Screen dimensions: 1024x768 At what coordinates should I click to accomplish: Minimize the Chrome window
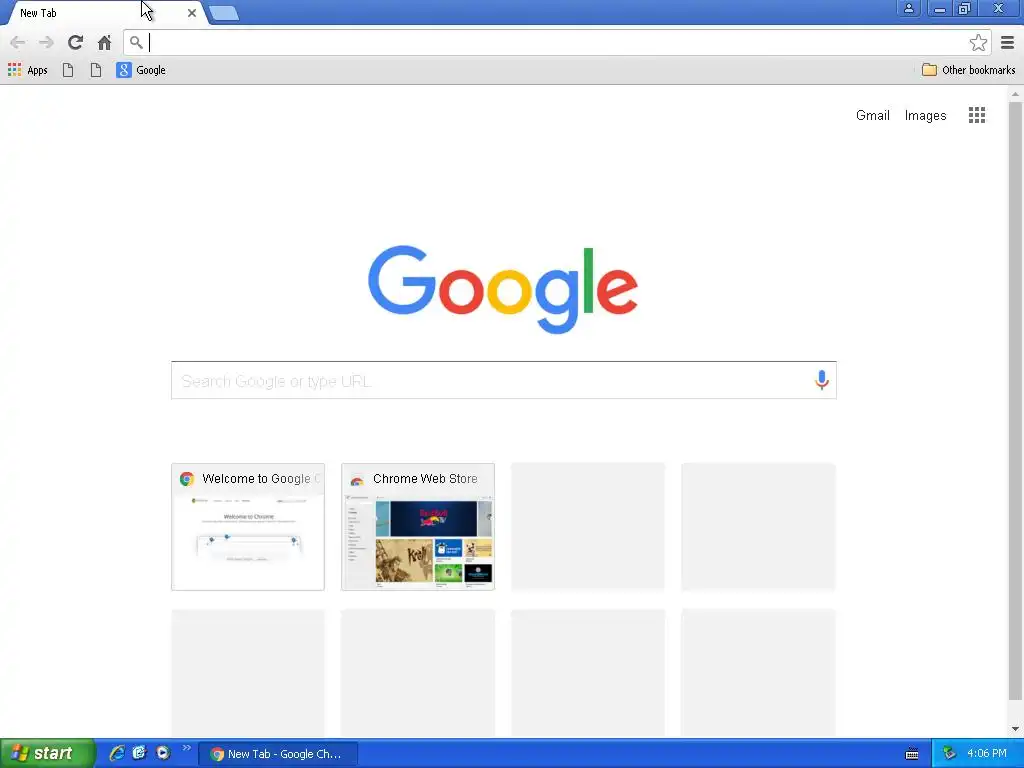pos(940,8)
